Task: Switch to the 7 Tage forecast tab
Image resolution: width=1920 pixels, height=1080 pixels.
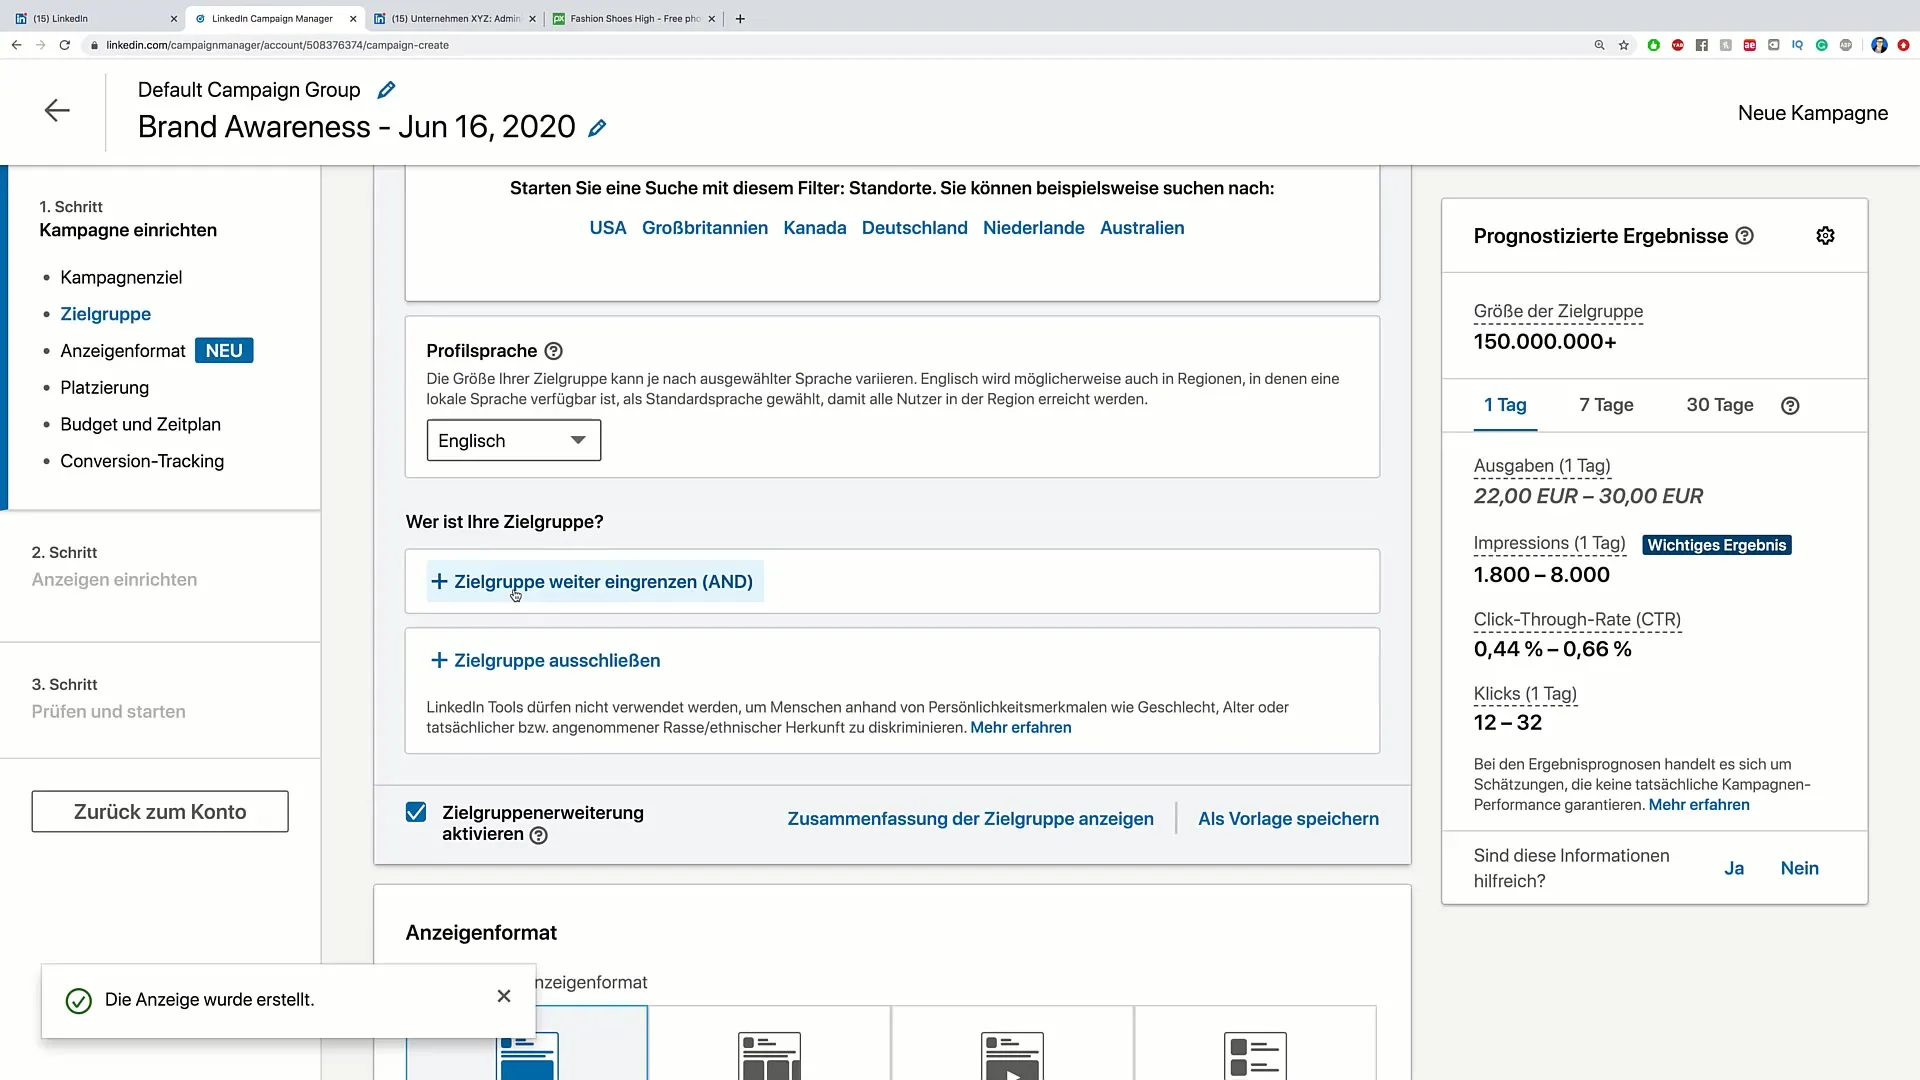Action: 1606,405
